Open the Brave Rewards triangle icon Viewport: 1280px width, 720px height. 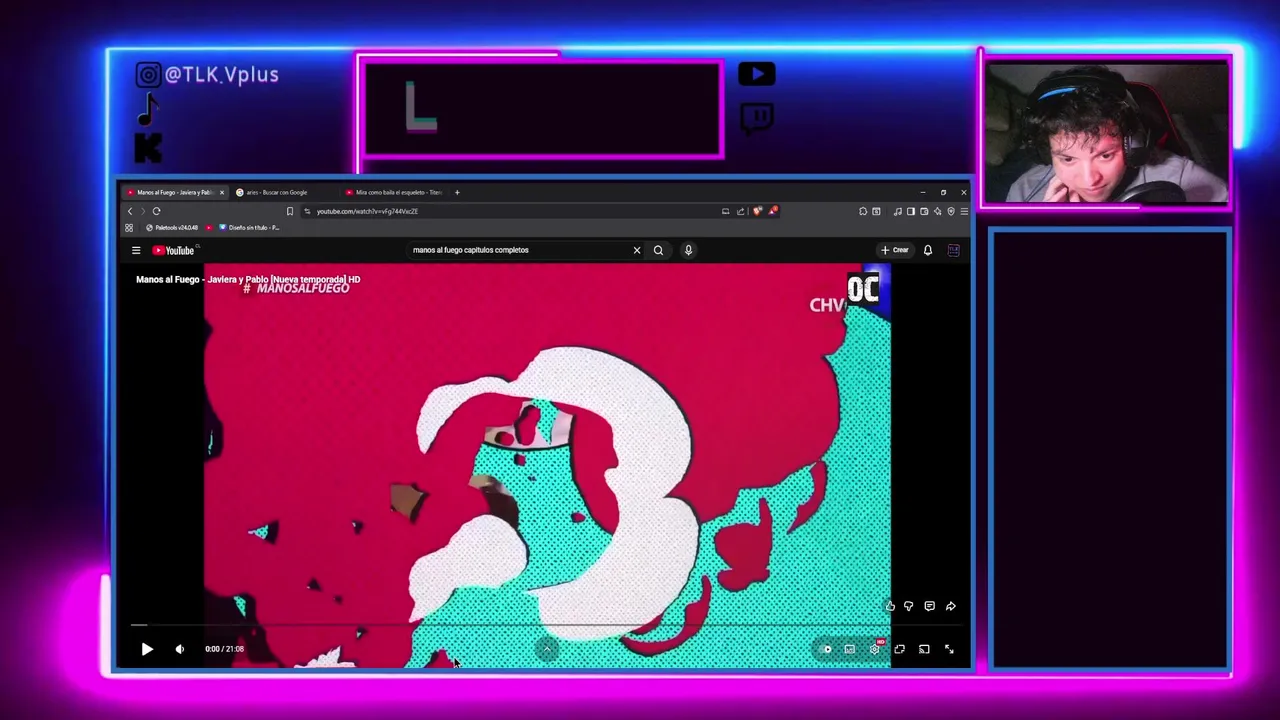tap(772, 211)
